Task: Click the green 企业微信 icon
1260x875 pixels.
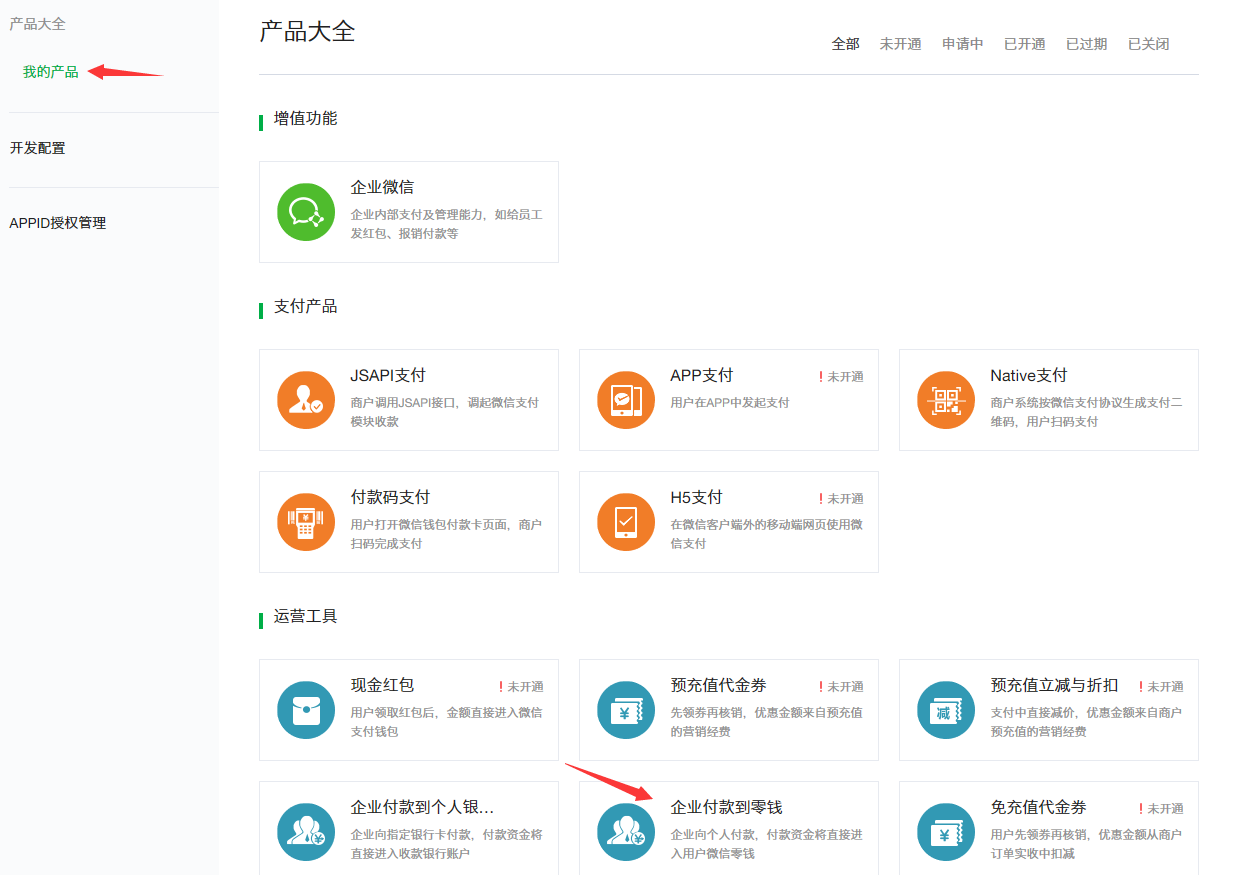Action: [306, 212]
